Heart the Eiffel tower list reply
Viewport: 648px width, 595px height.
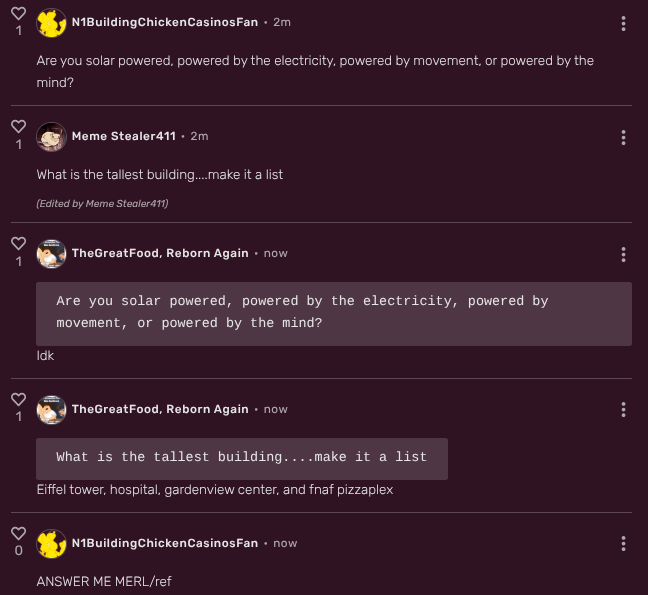[x=18, y=399]
